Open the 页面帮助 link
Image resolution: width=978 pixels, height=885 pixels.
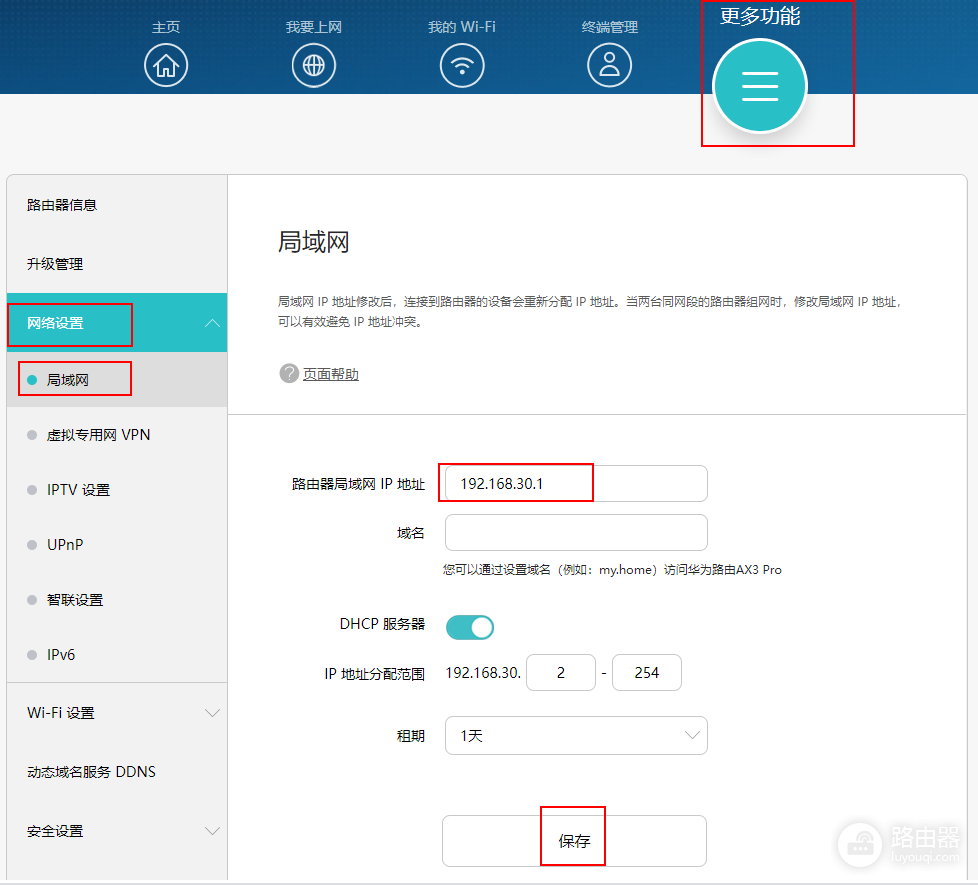(331, 374)
